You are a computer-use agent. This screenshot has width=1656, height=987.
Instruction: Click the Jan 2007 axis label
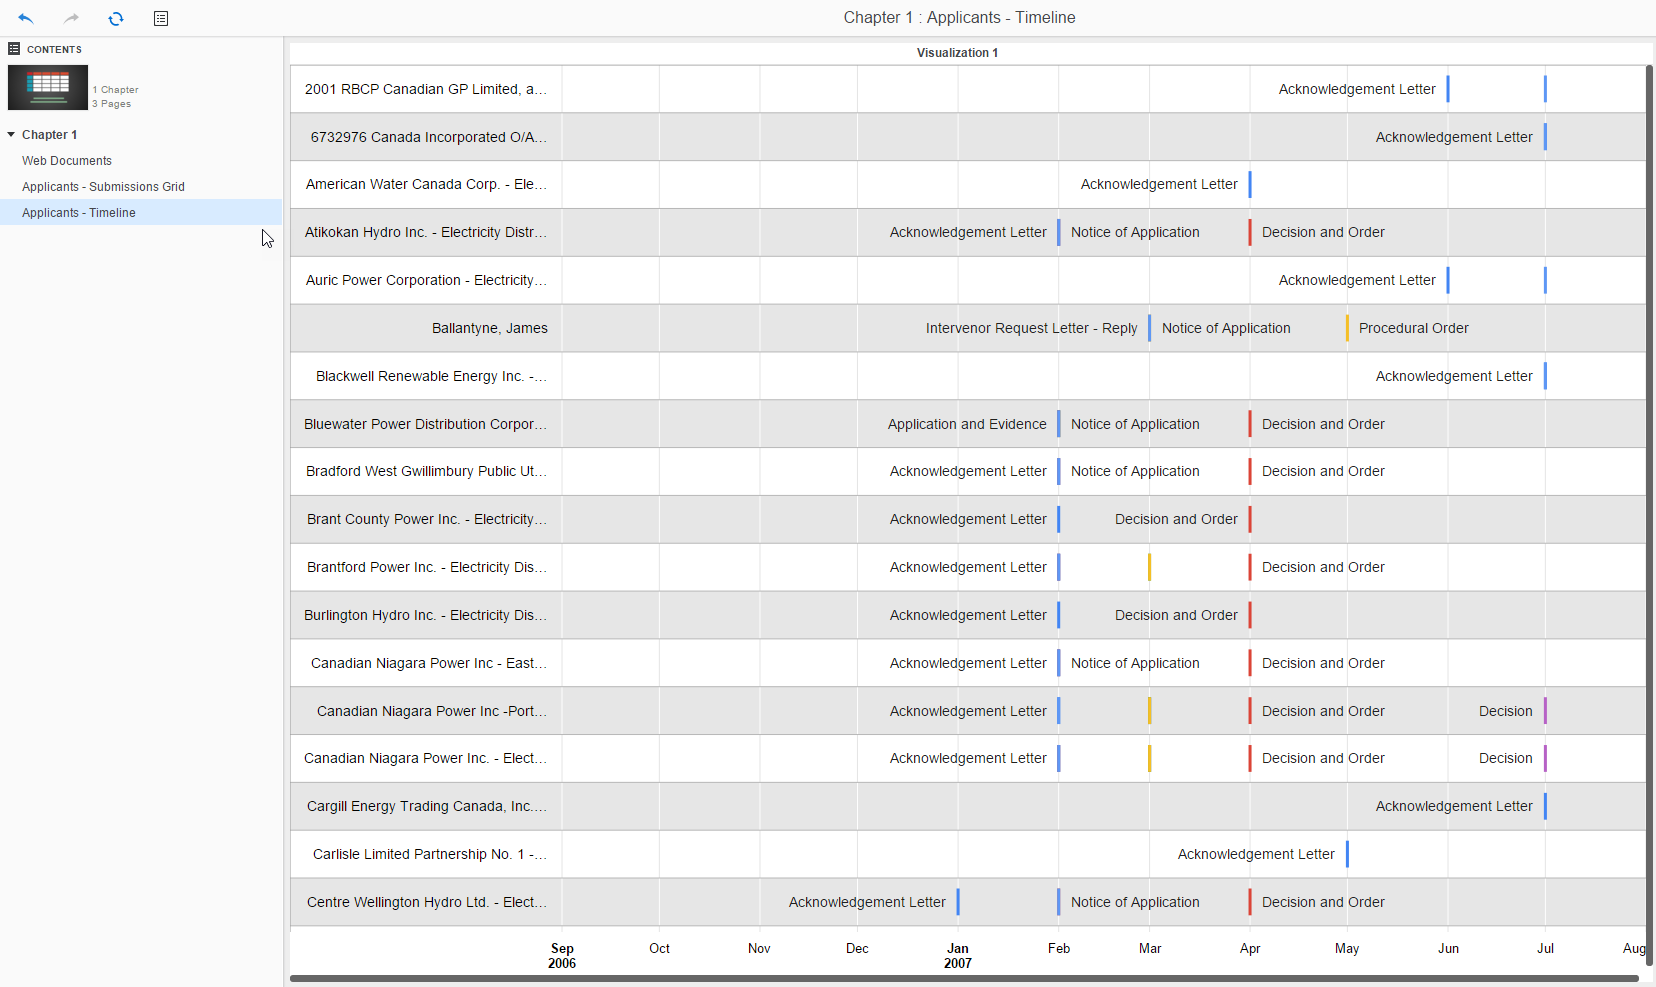tap(958, 955)
